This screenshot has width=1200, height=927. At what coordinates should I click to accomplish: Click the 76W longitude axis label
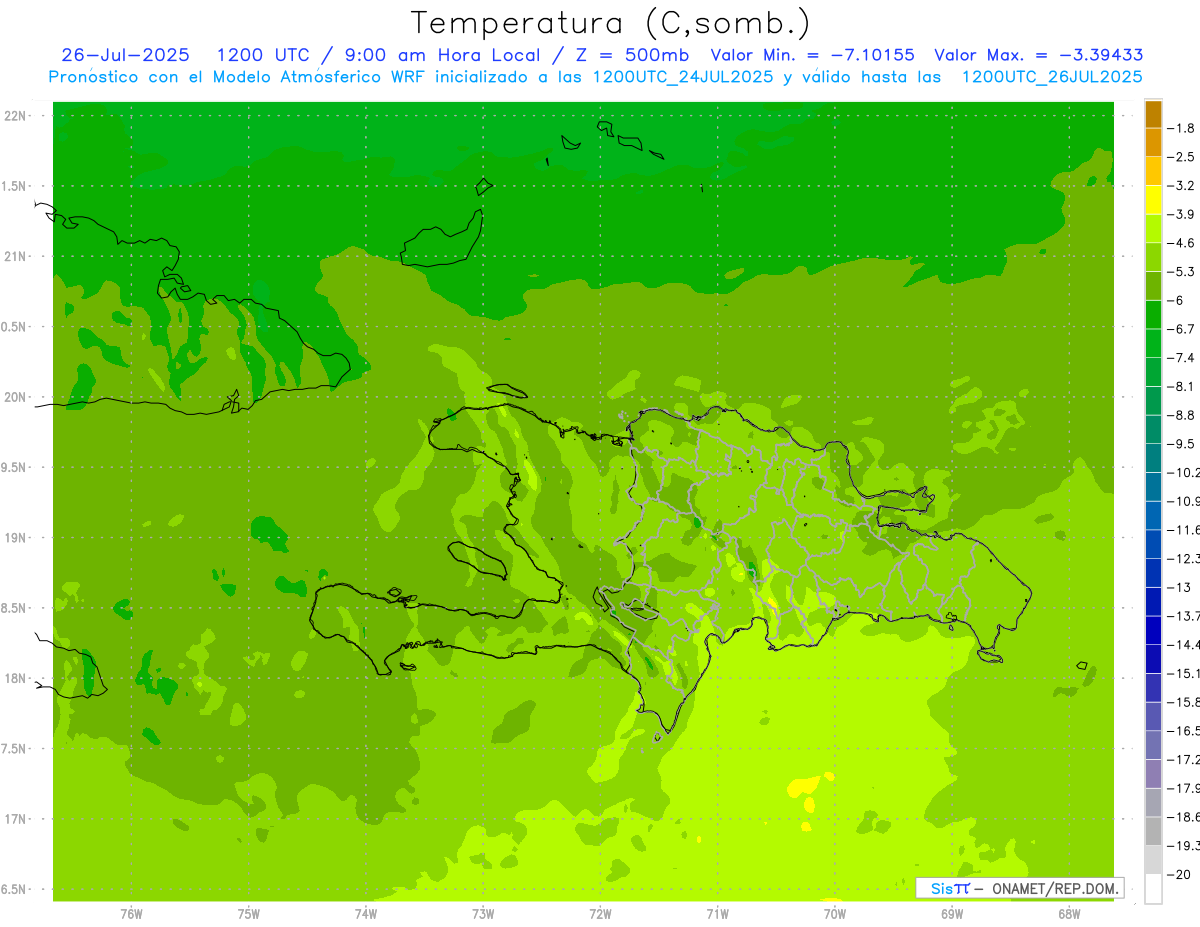click(x=131, y=913)
